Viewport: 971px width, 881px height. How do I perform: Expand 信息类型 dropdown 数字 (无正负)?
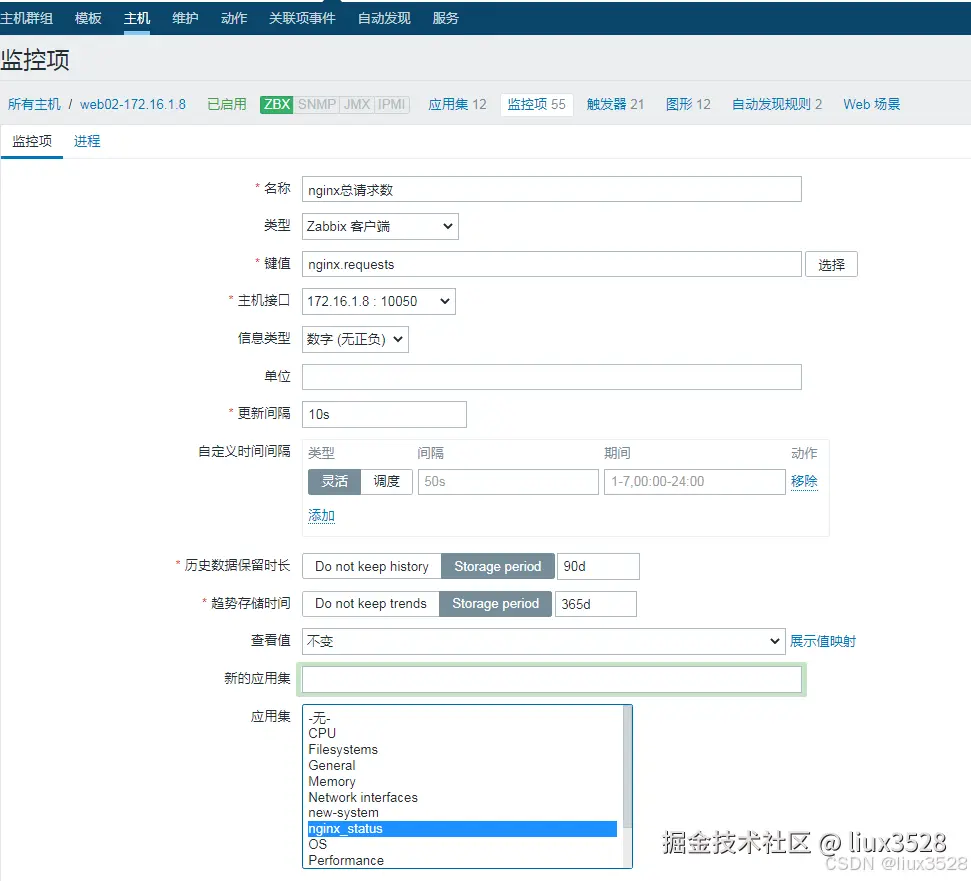click(x=355, y=339)
